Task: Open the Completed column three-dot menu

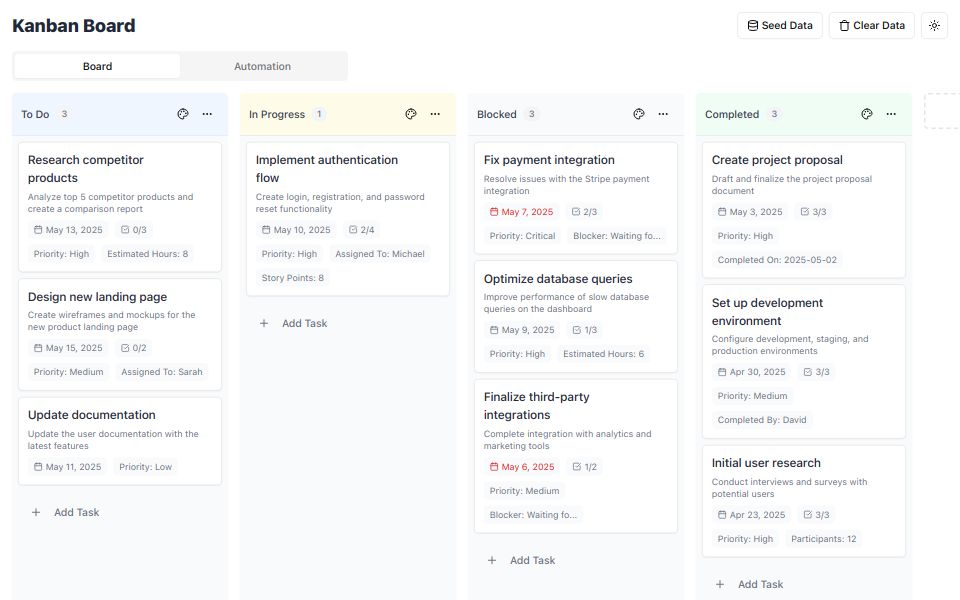Action: pos(891,114)
